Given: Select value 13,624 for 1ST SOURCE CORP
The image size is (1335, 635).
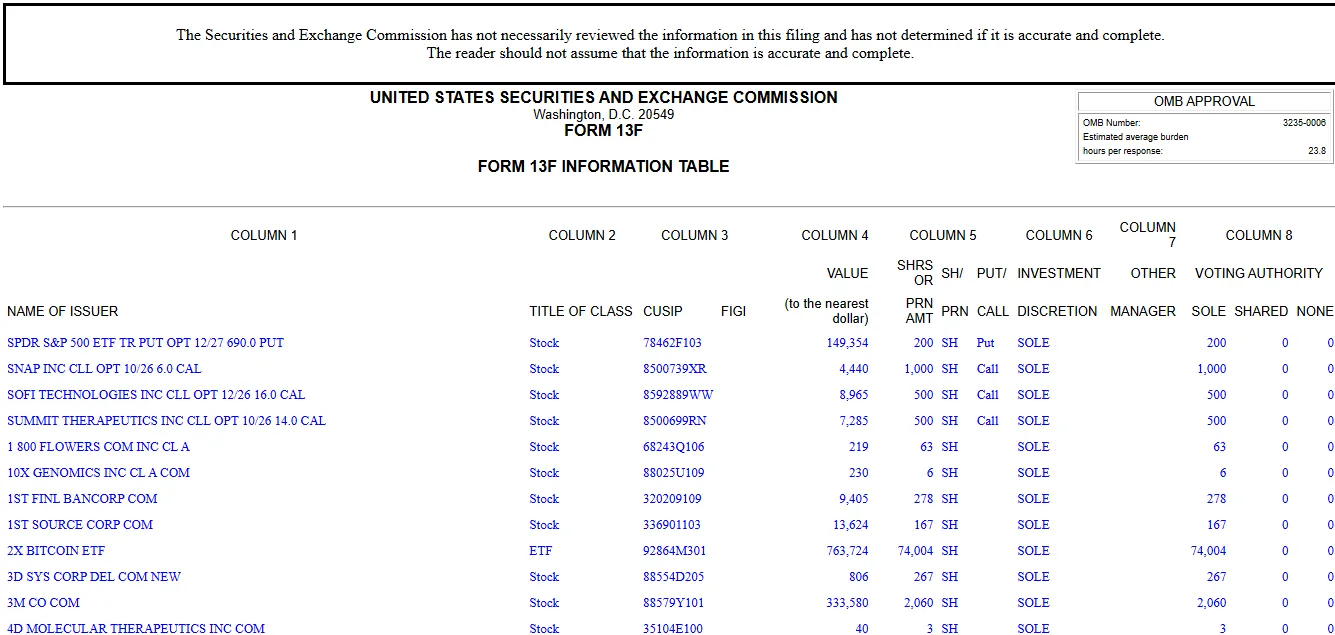Looking at the screenshot, I should click(x=851, y=525).
